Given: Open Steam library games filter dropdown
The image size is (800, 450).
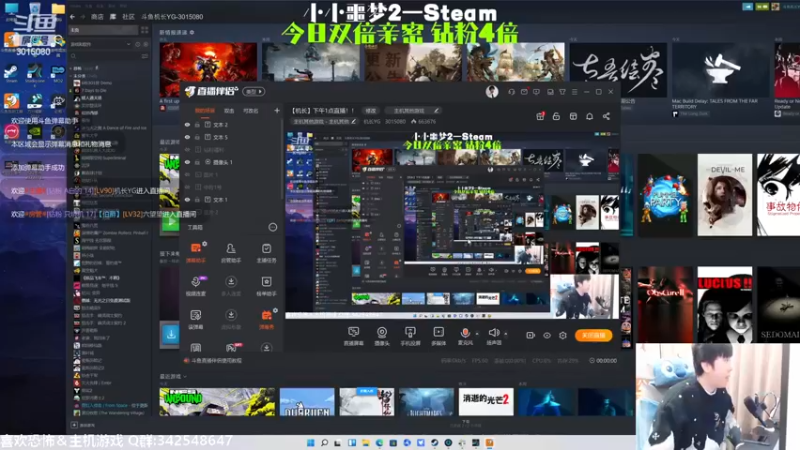Looking at the screenshot, I should pos(101,44).
